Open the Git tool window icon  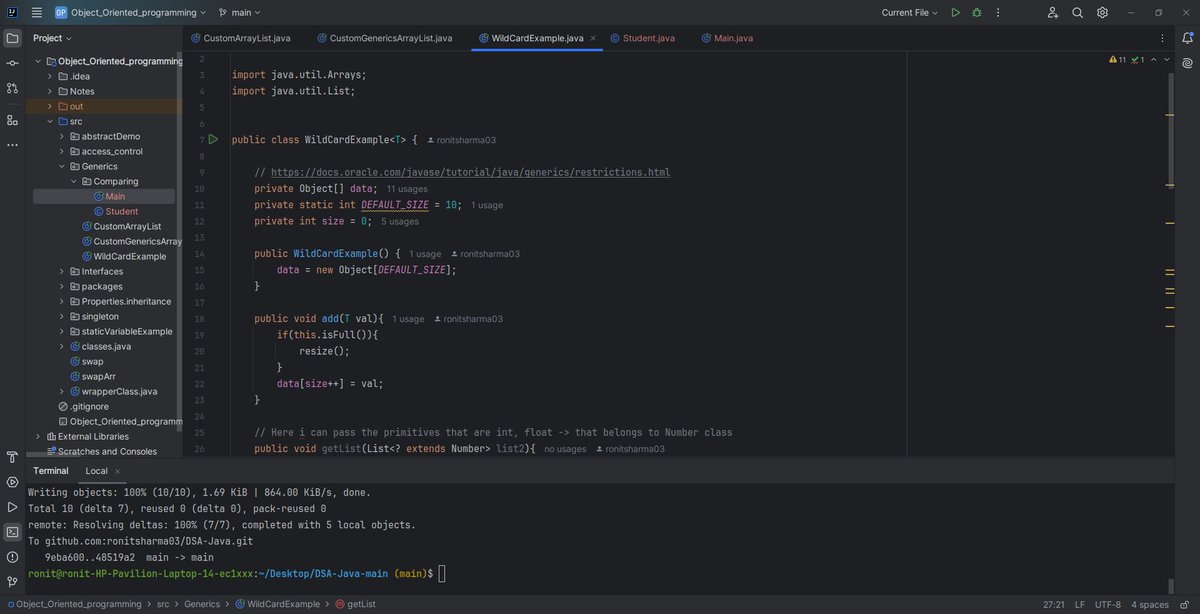click(12, 582)
